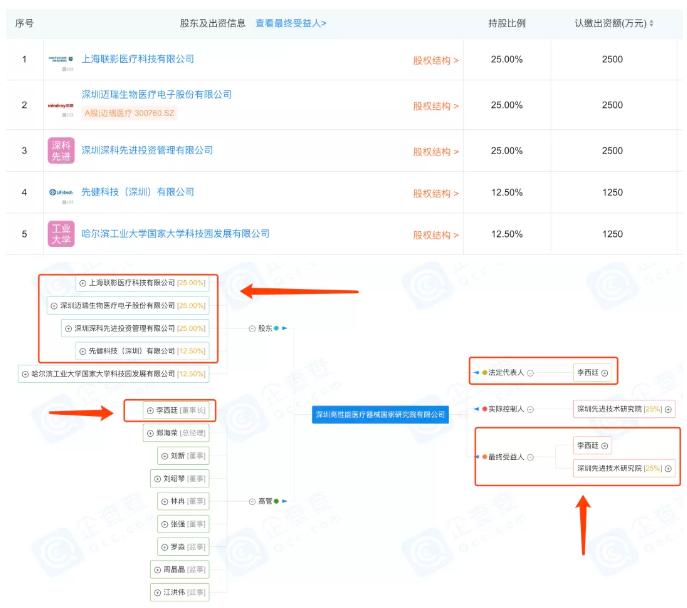Click the circle icon before 郑海荣 总经理 node

pos(149,433)
